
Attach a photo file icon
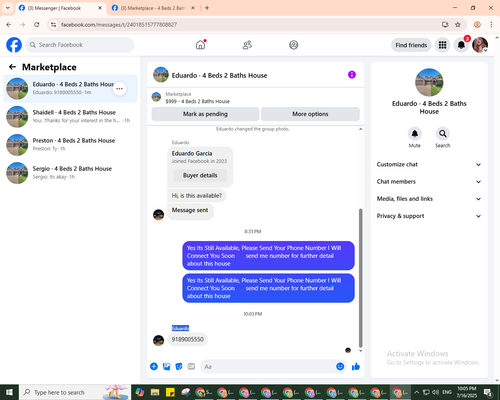click(x=166, y=367)
